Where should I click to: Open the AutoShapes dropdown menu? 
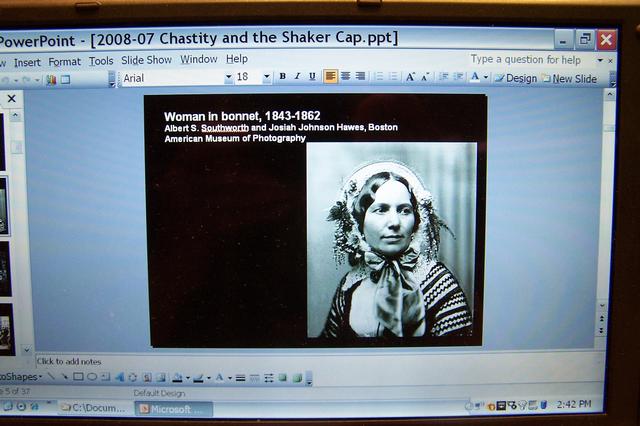(20, 377)
